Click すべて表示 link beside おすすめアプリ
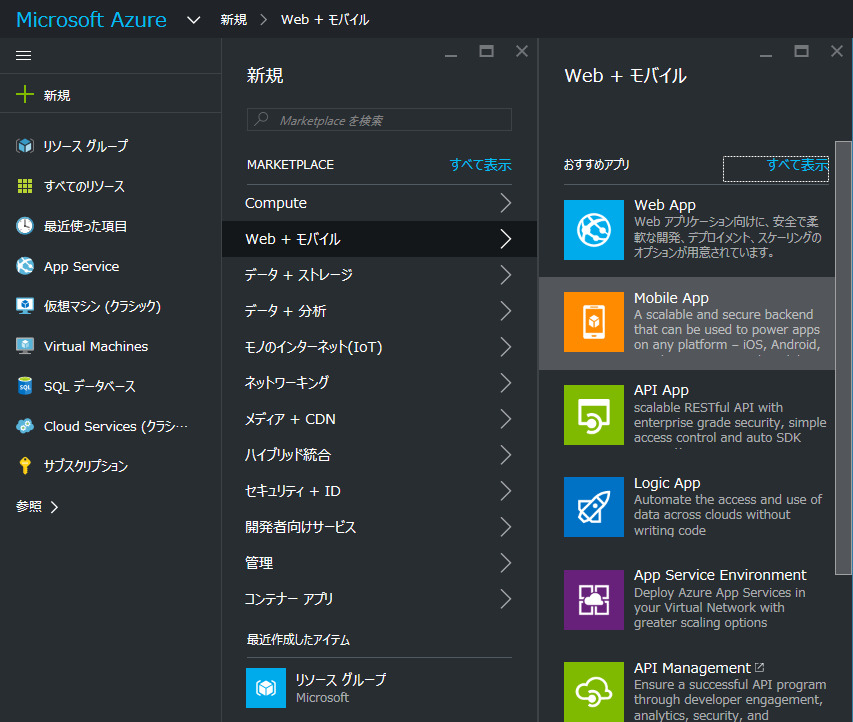Screen dimensions: 853x722 (x=797, y=164)
